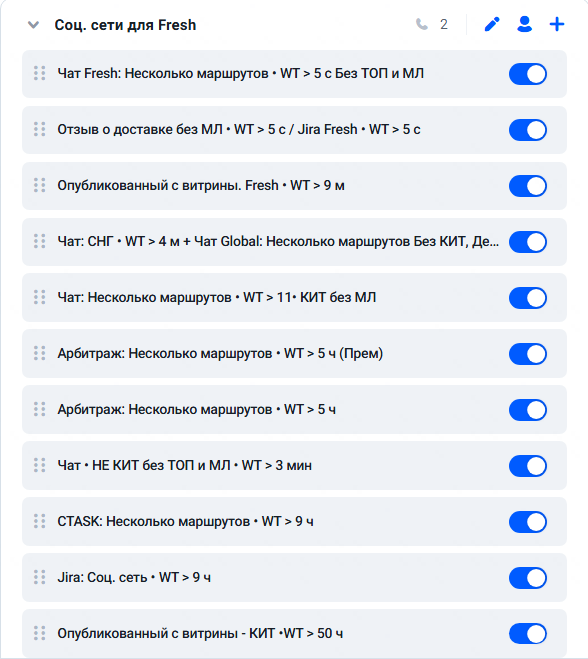Add a new rule with the plus icon

pyautogui.click(x=557, y=24)
